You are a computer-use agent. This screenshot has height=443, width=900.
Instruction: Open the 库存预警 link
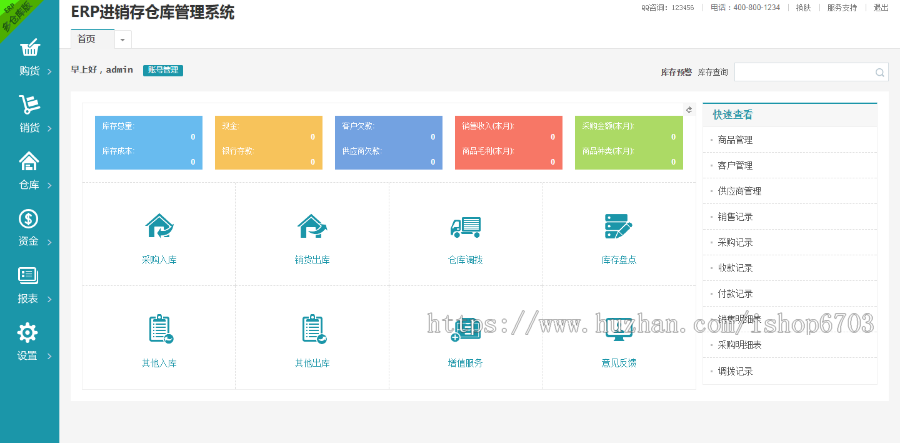pyautogui.click(x=677, y=72)
